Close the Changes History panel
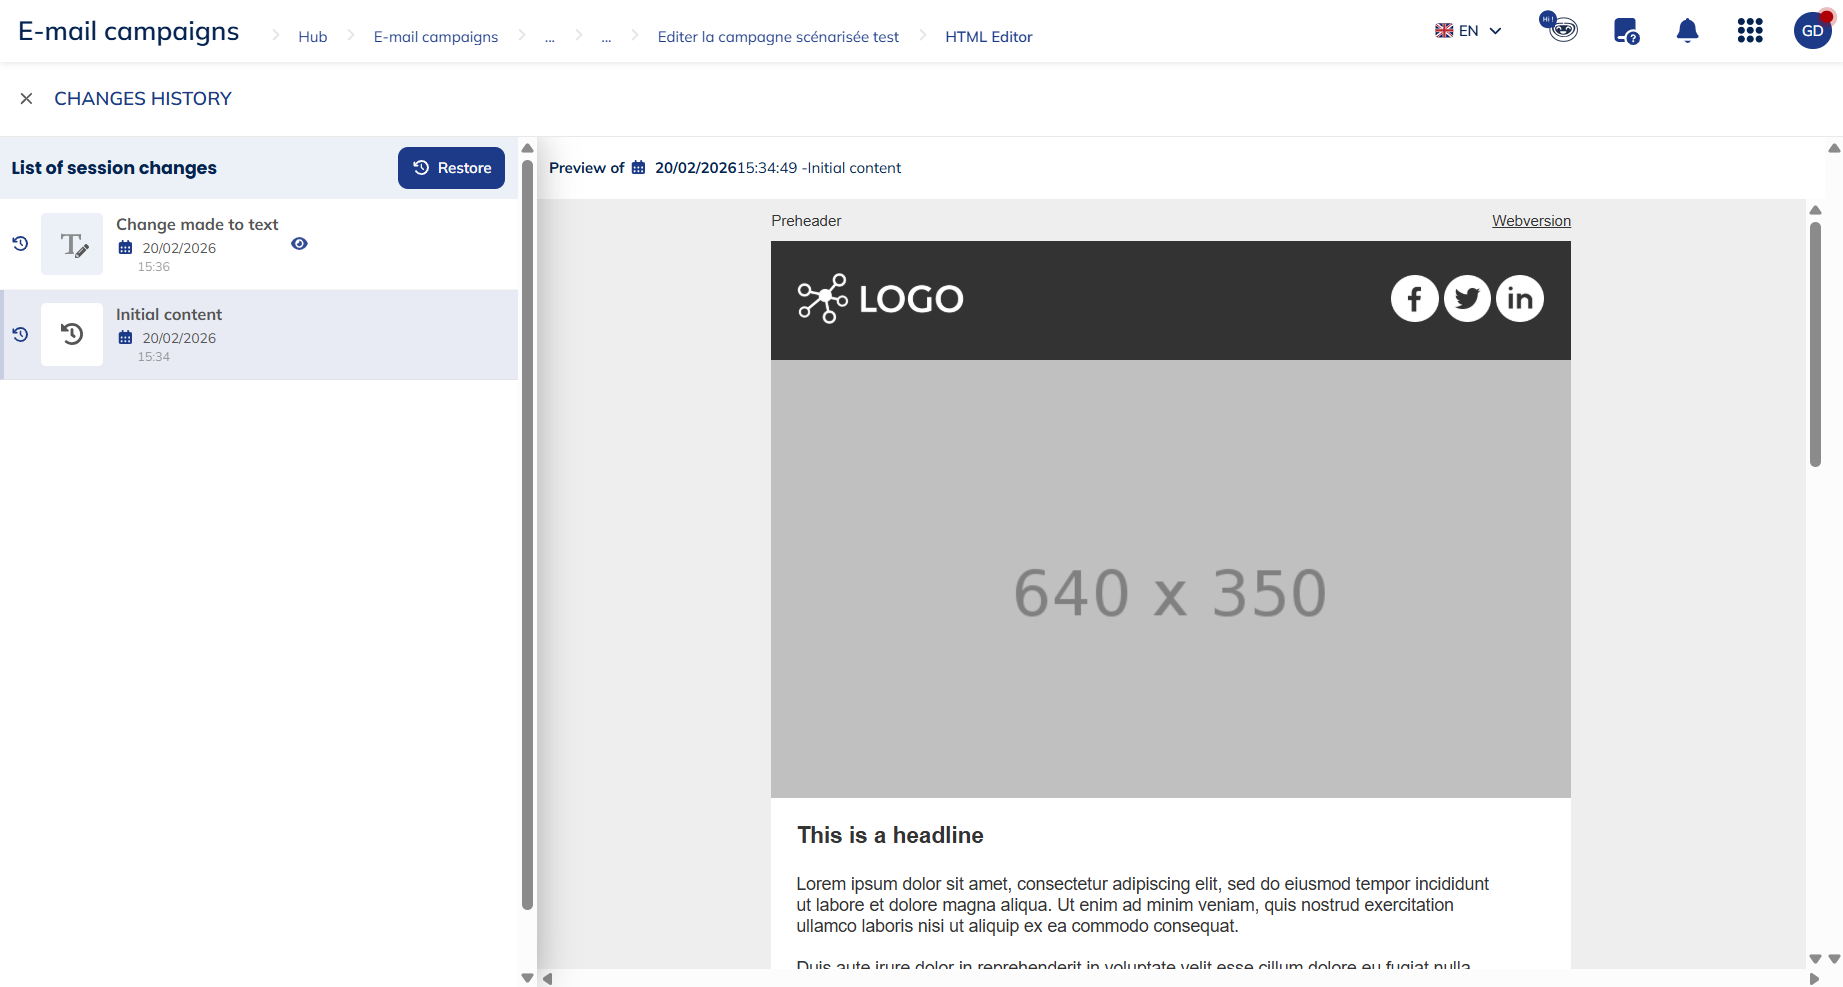The width and height of the screenshot is (1843, 987). pyautogui.click(x=27, y=99)
